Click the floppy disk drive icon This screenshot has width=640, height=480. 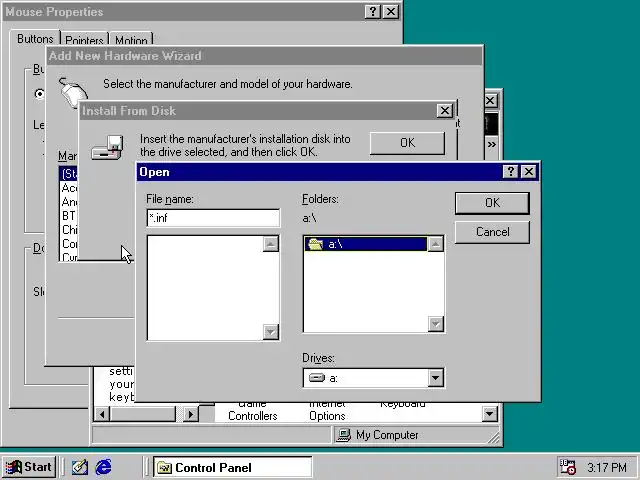click(x=107, y=147)
